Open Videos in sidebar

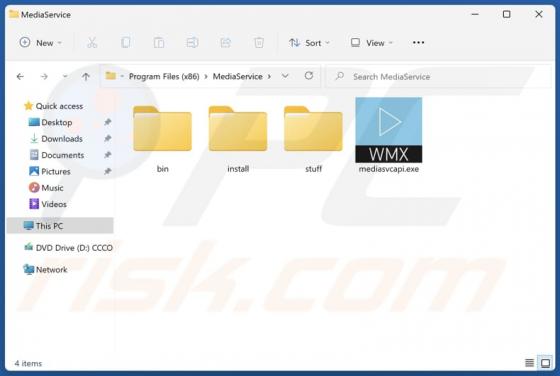48,204
